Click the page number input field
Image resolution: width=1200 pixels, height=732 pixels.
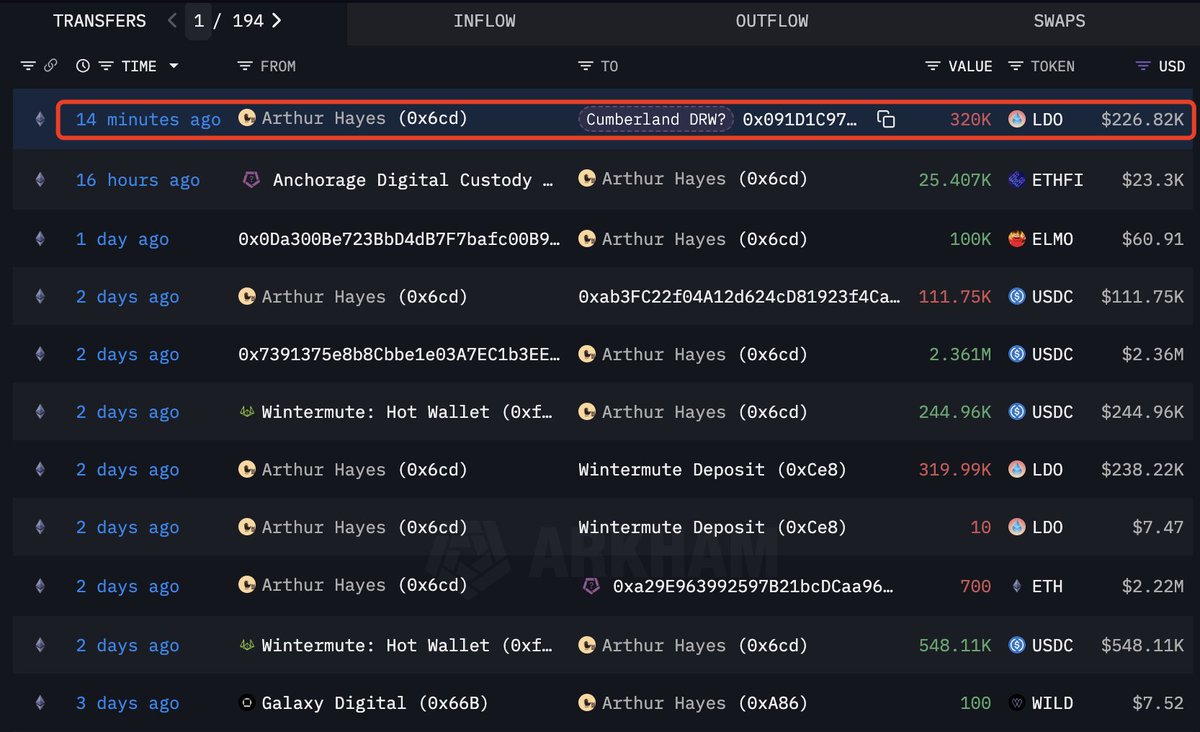pos(198,21)
